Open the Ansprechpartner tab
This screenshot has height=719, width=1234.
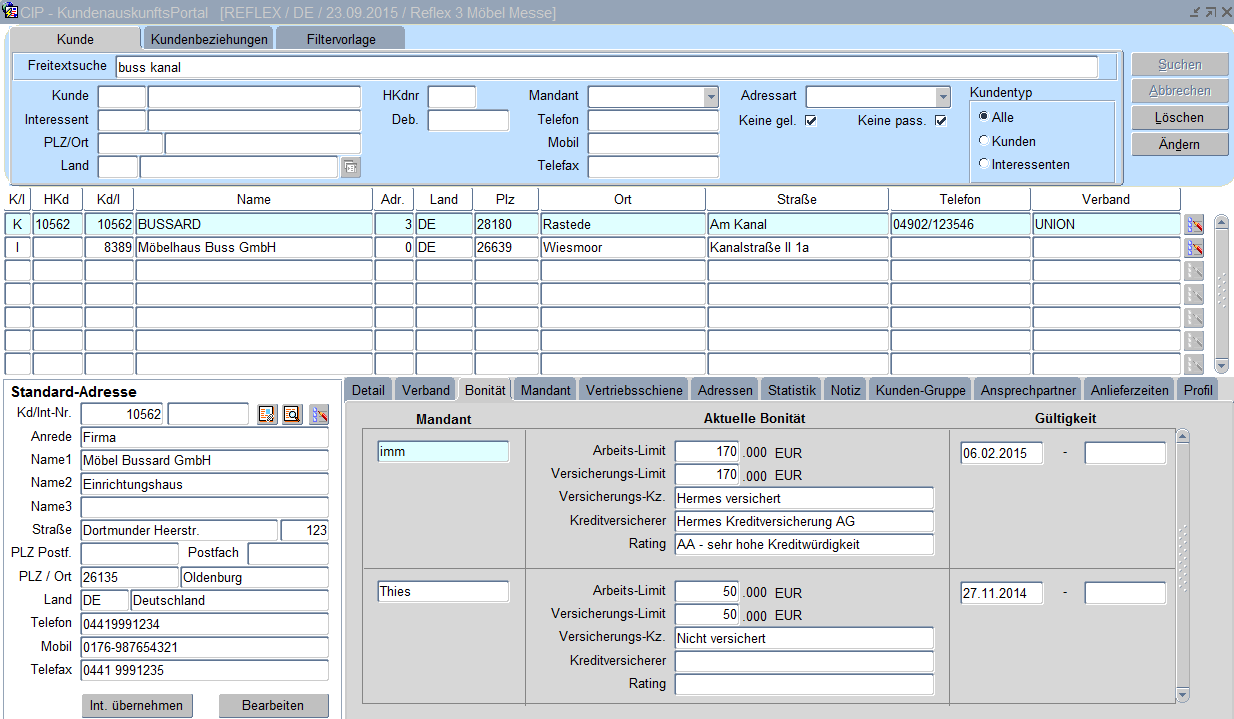point(1028,390)
